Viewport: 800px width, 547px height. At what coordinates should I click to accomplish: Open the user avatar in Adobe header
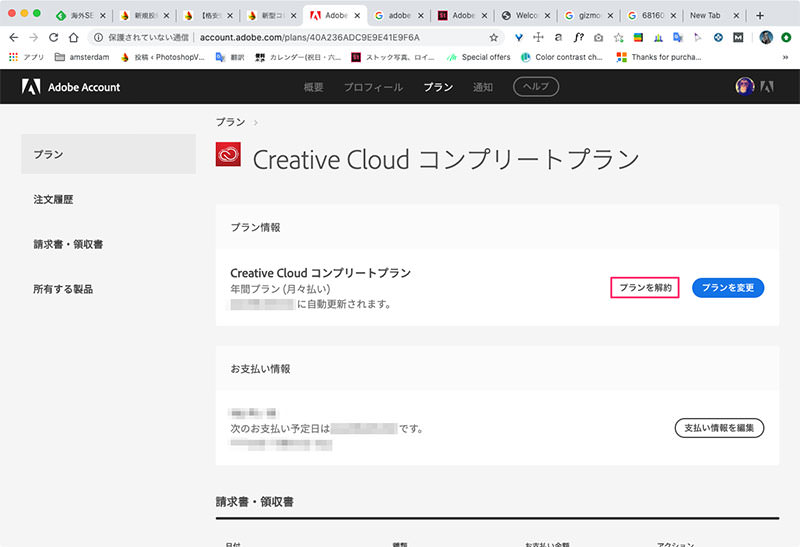(745, 86)
